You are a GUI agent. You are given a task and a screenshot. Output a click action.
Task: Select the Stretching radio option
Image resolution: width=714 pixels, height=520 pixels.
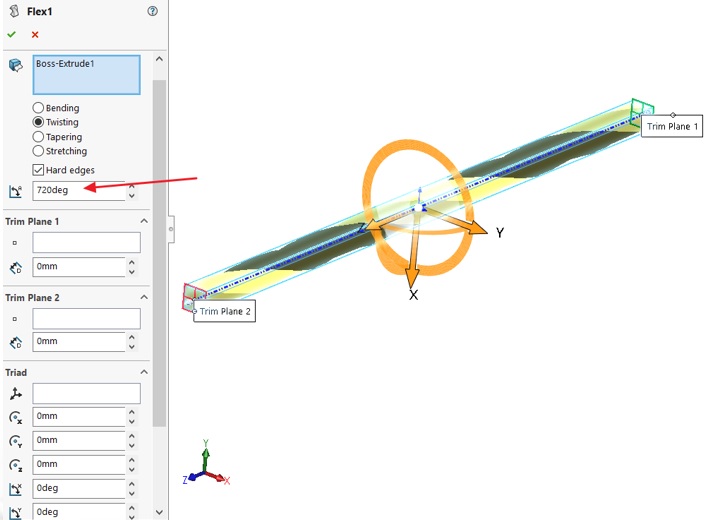tap(38, 151)
